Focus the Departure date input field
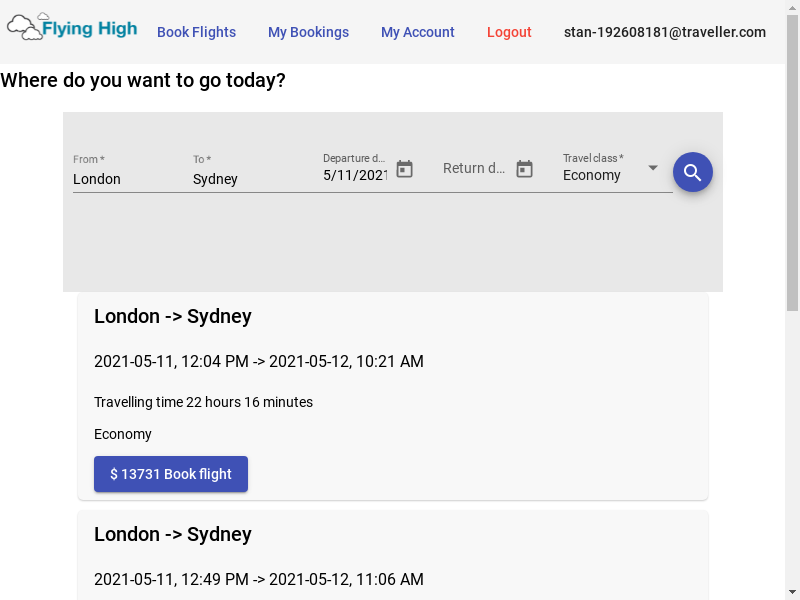This screenshot has width=800, height=600. 354,175
